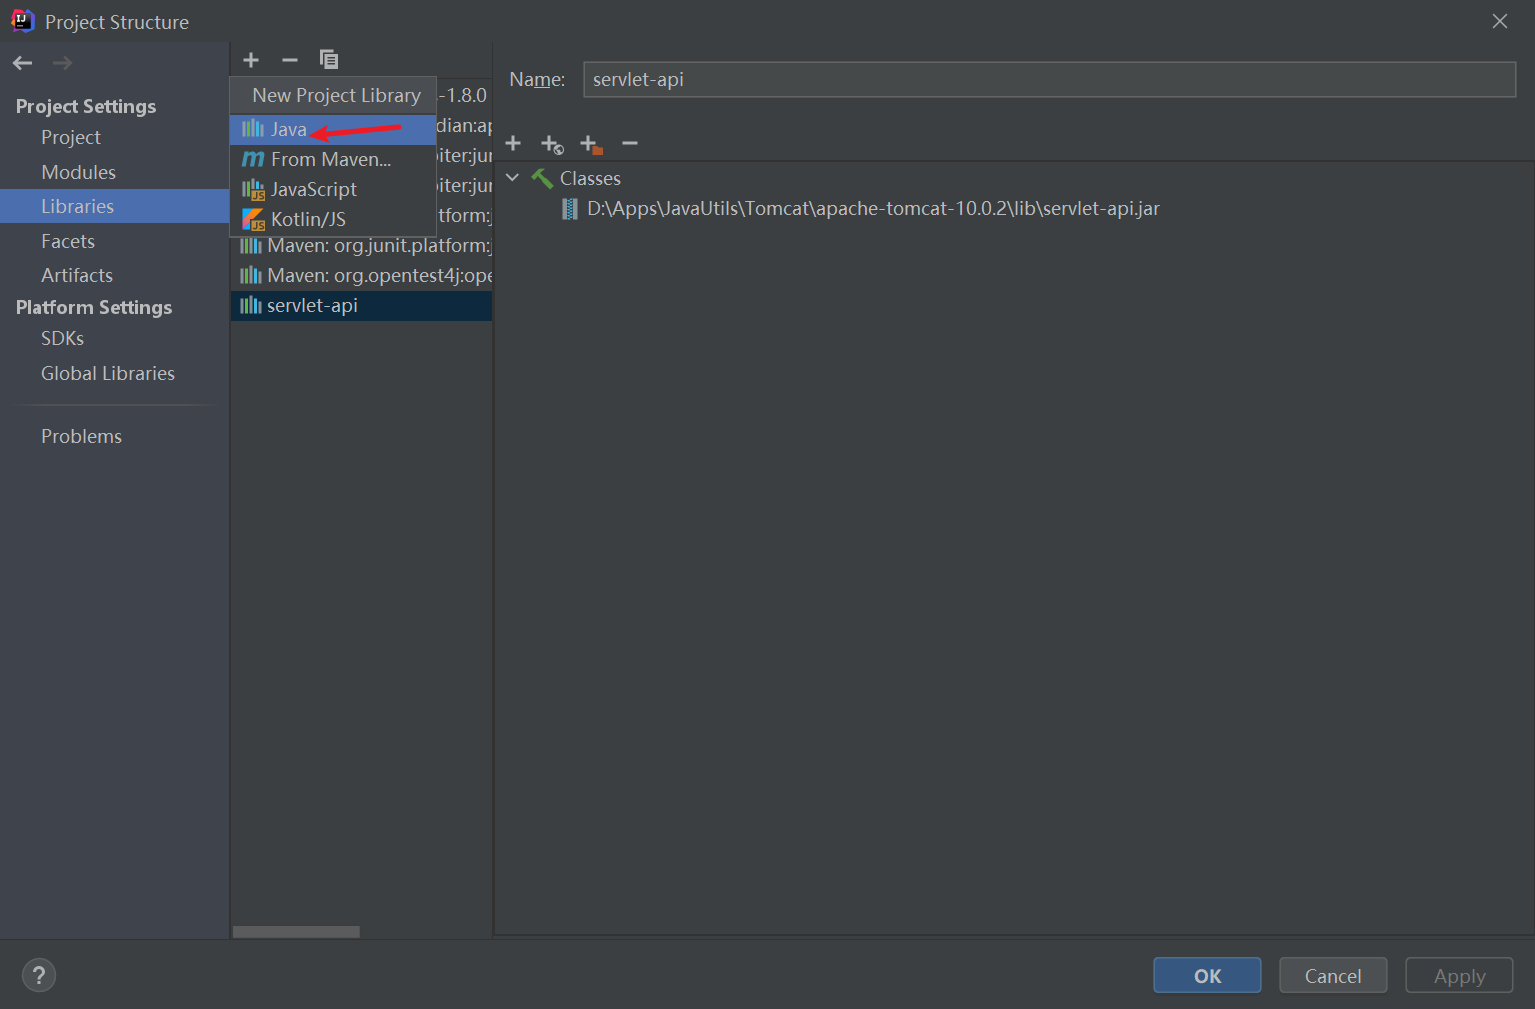Open the Problems page
Image resolution: width=1535 pixels, height=1009 pixels.
[x=81, y=436]
